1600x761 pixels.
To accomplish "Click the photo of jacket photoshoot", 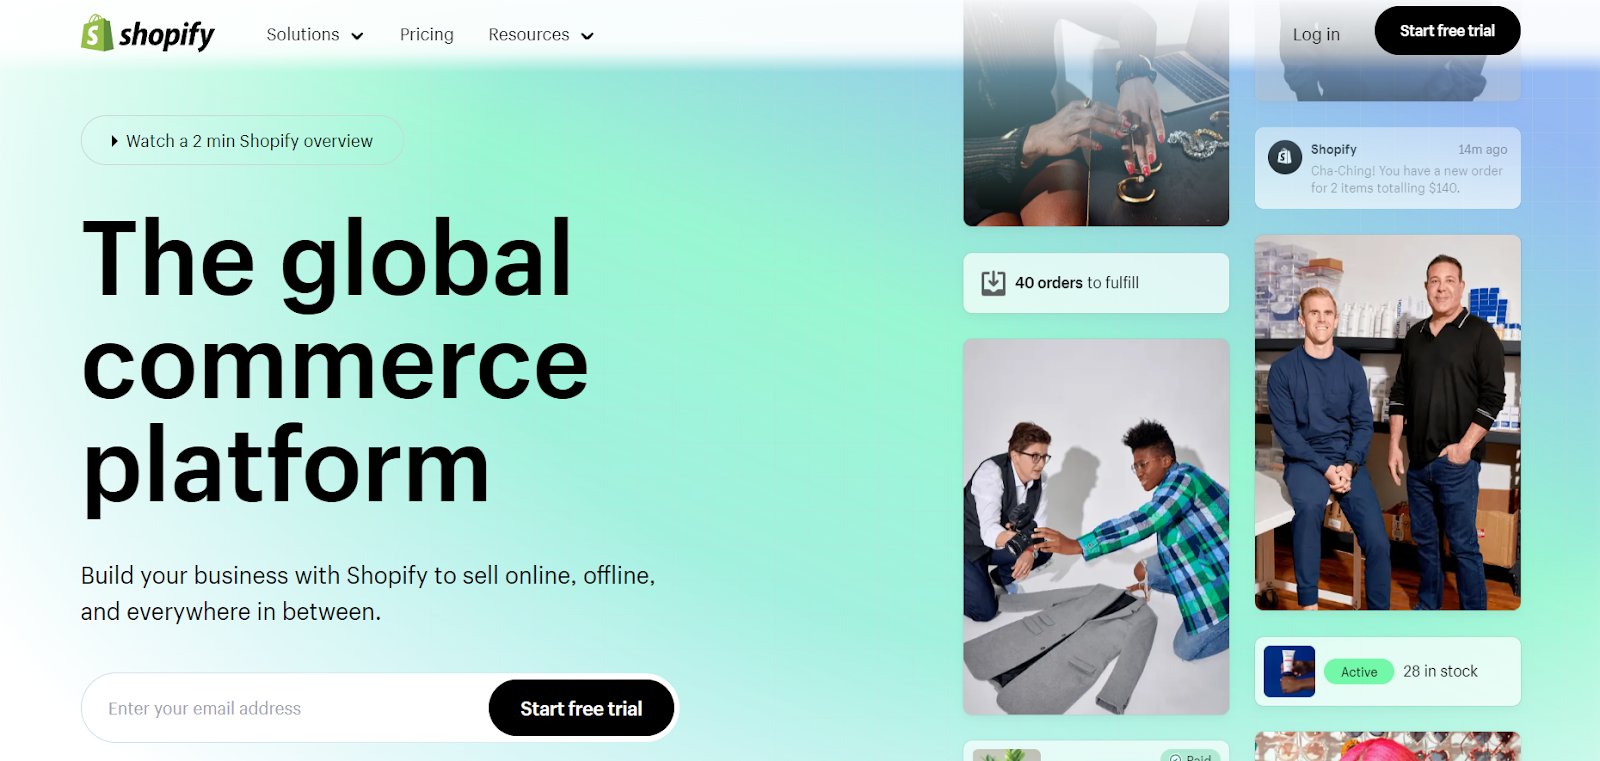I will tap(1096, 527).
